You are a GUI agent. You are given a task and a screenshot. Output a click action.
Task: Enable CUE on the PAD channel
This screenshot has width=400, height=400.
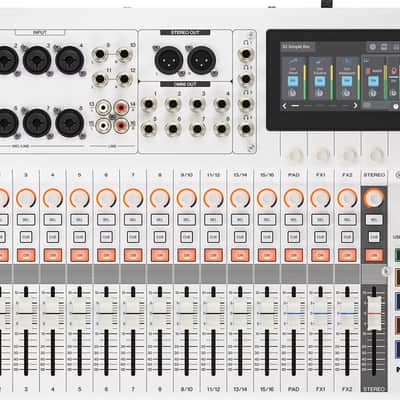pyautogui.click(x=294, y=237)
